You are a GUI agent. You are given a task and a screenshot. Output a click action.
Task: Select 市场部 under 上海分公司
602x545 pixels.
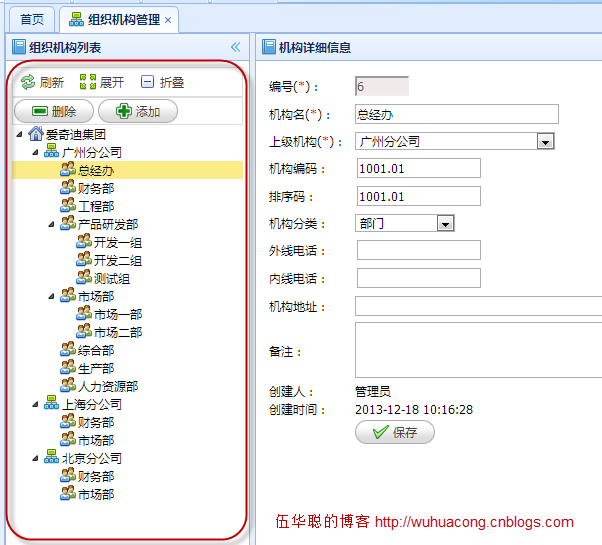pos(96,440)
